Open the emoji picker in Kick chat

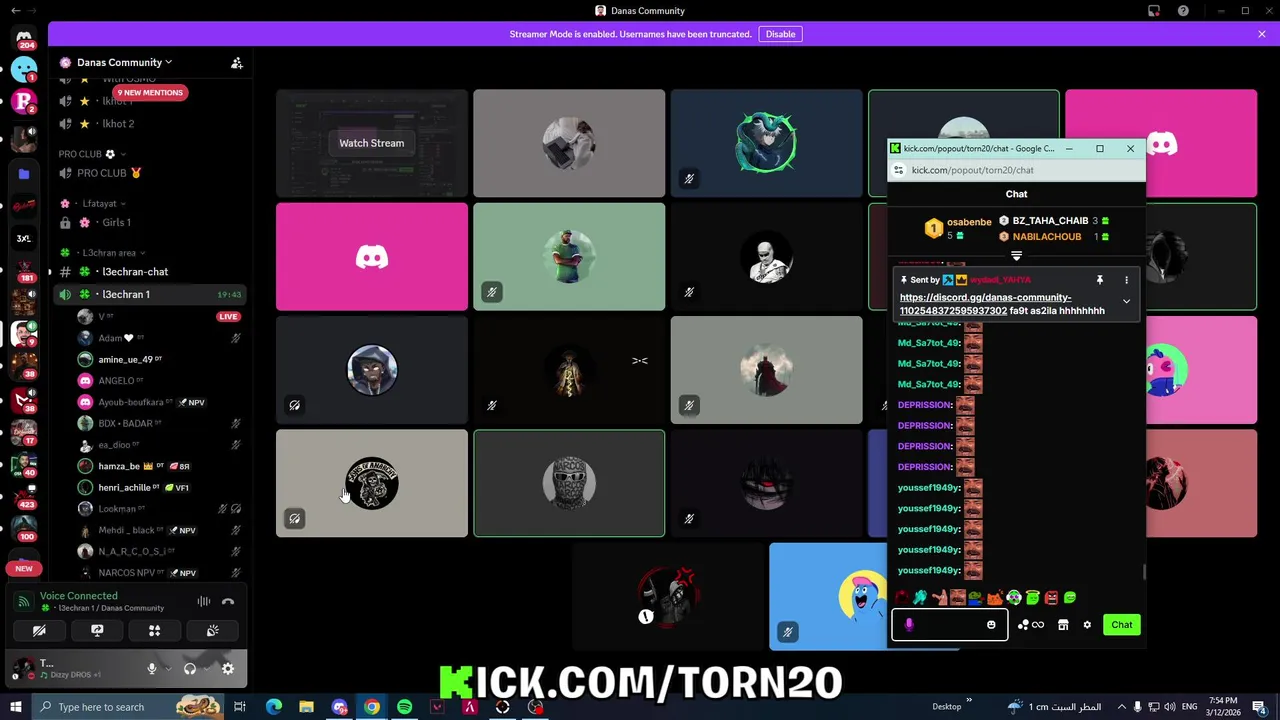[991, 625]
